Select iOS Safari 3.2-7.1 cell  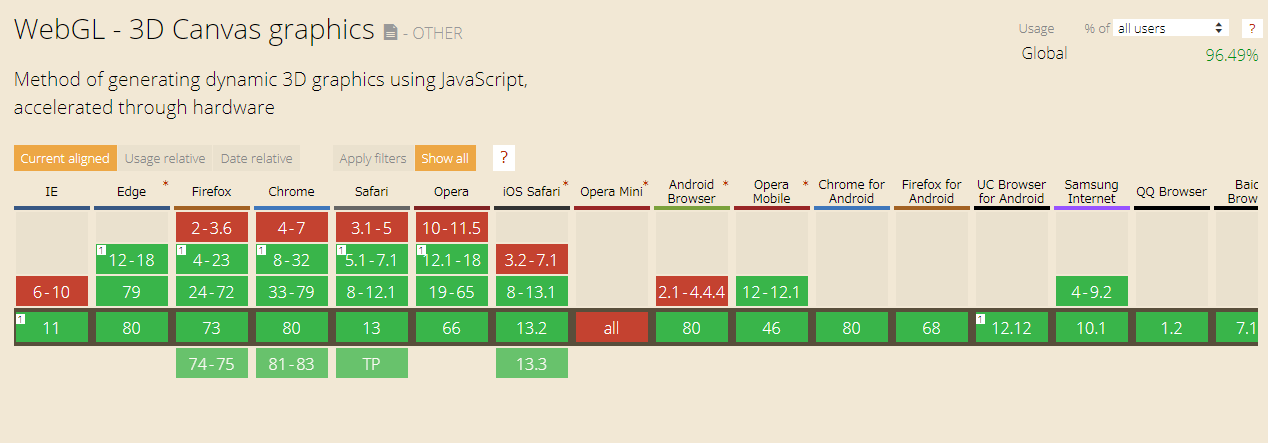click(531, 259)
